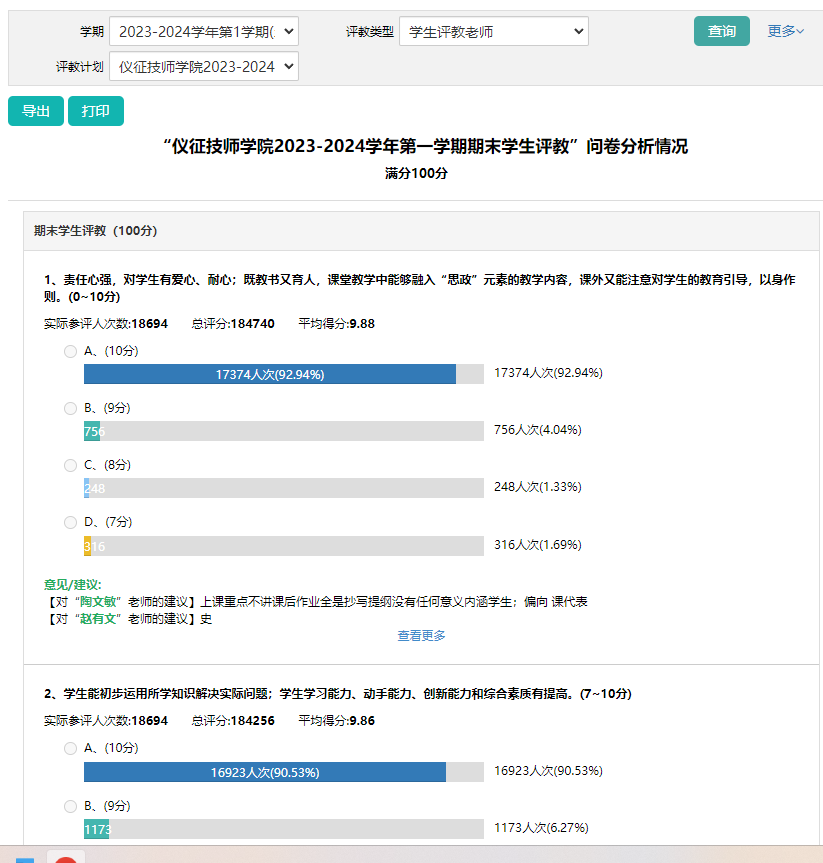823x863 pixels.
Task: Click the 打印 print button
Action: point(96,111)
